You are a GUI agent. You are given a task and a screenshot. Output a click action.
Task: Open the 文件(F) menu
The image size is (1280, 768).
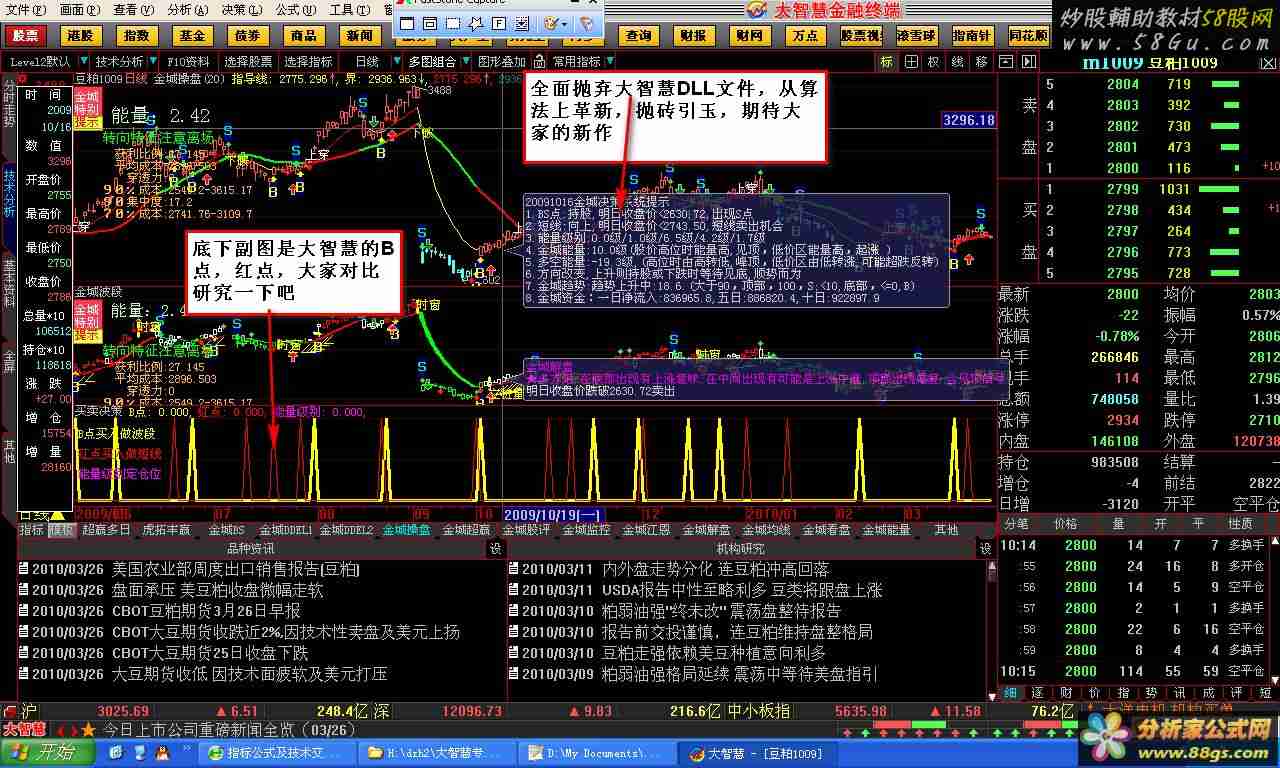coord(24,9)
